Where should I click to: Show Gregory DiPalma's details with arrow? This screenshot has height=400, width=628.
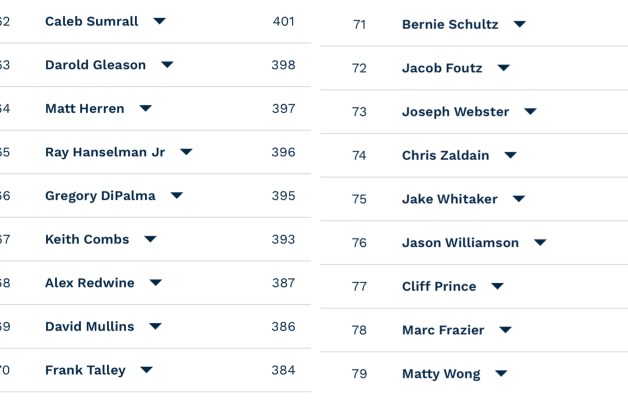click(x=177, y=196)
